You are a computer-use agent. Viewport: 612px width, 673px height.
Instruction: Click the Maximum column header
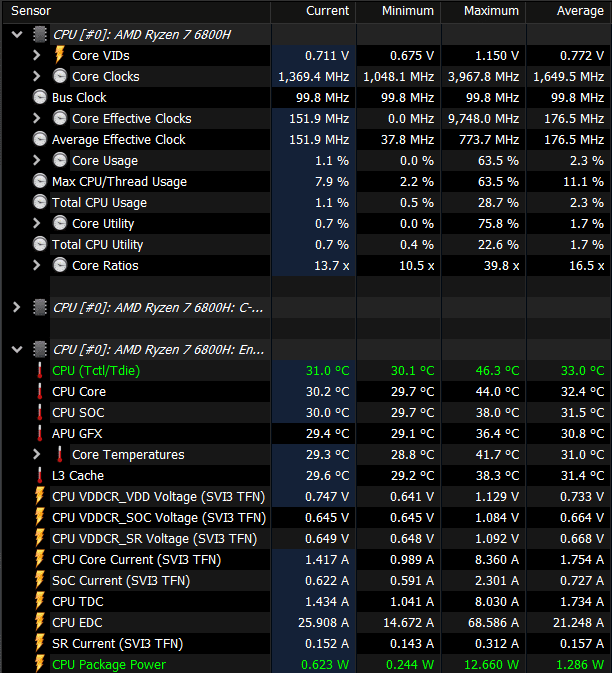(x=483, y=11)
